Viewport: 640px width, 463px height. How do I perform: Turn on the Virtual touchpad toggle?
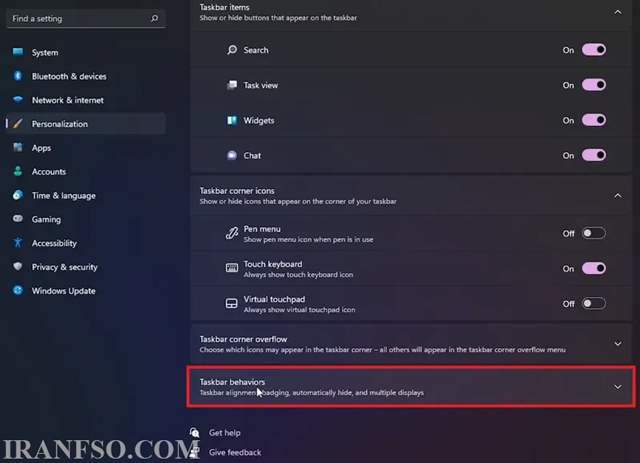pyautogui.click(x=594, y=303)
